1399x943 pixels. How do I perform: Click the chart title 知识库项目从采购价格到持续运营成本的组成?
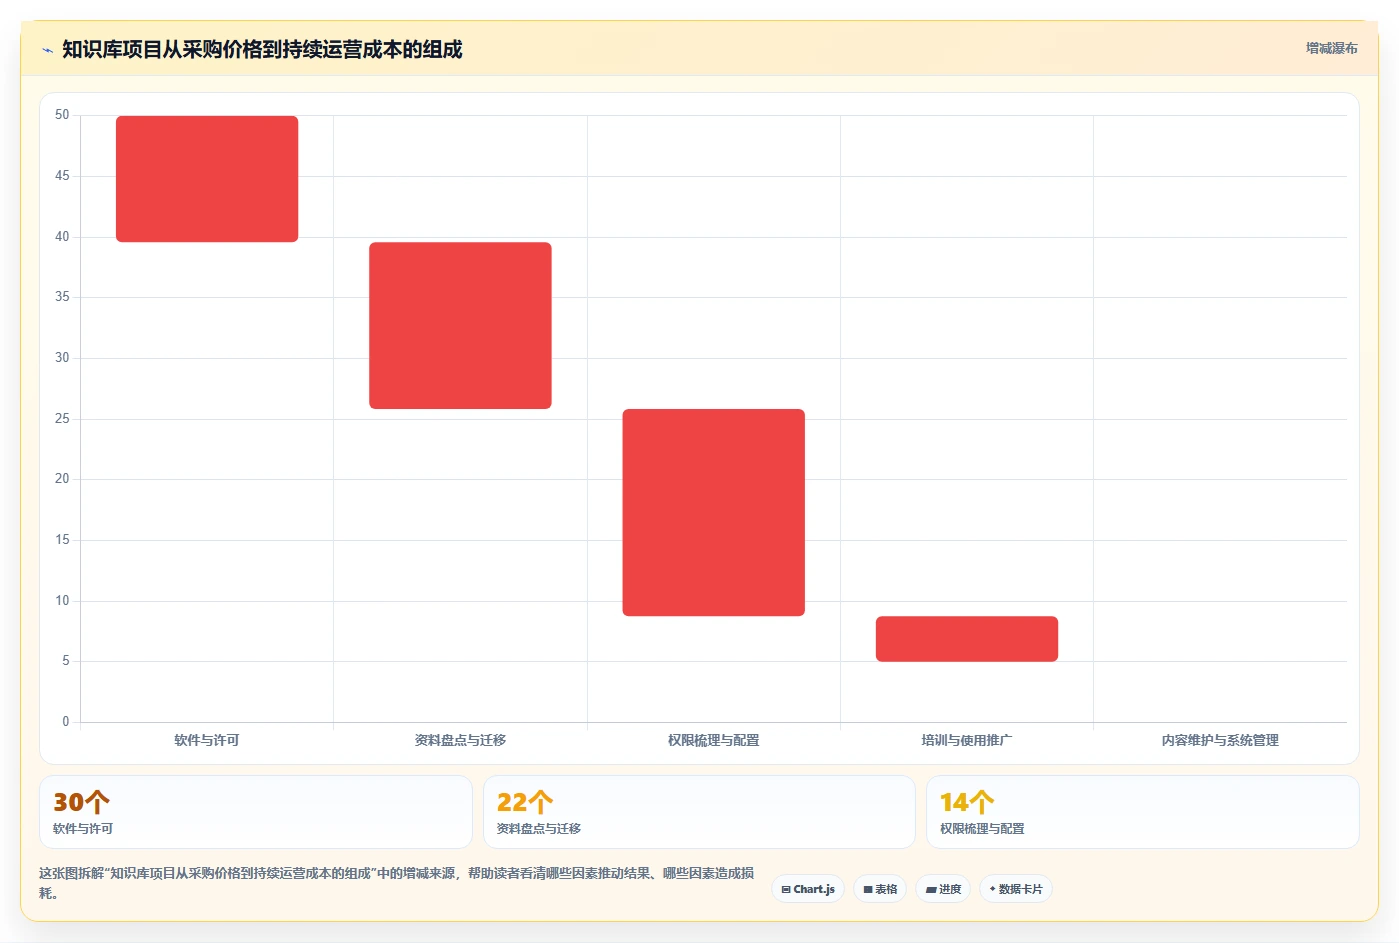[x=262, y=49]
